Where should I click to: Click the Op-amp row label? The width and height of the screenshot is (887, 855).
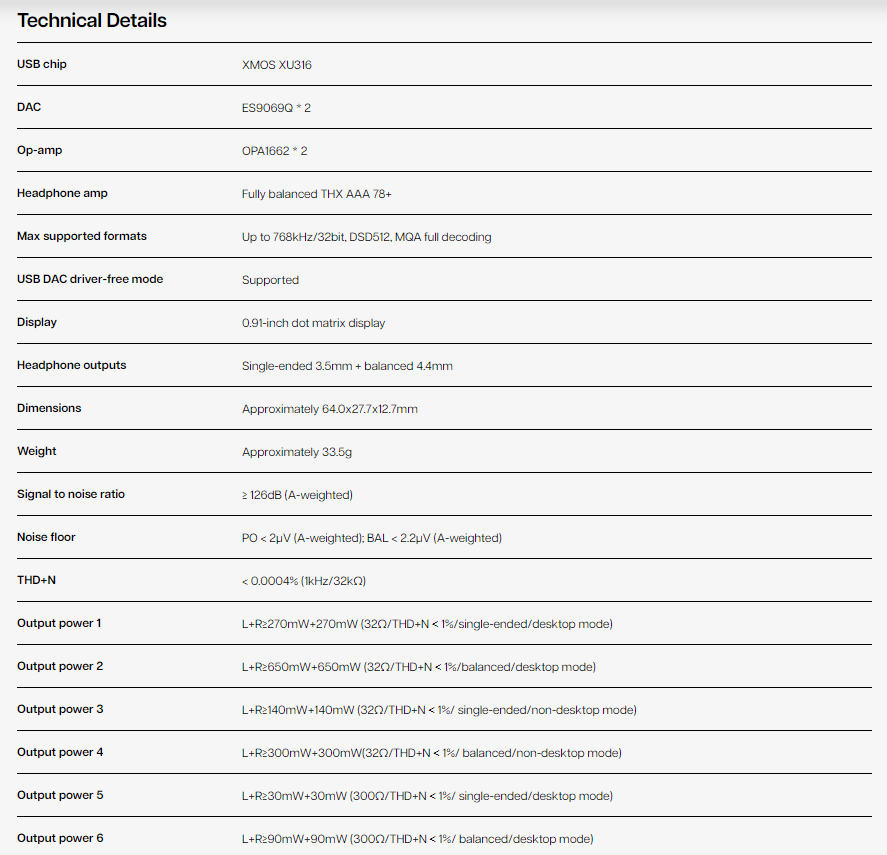[40, 150]
